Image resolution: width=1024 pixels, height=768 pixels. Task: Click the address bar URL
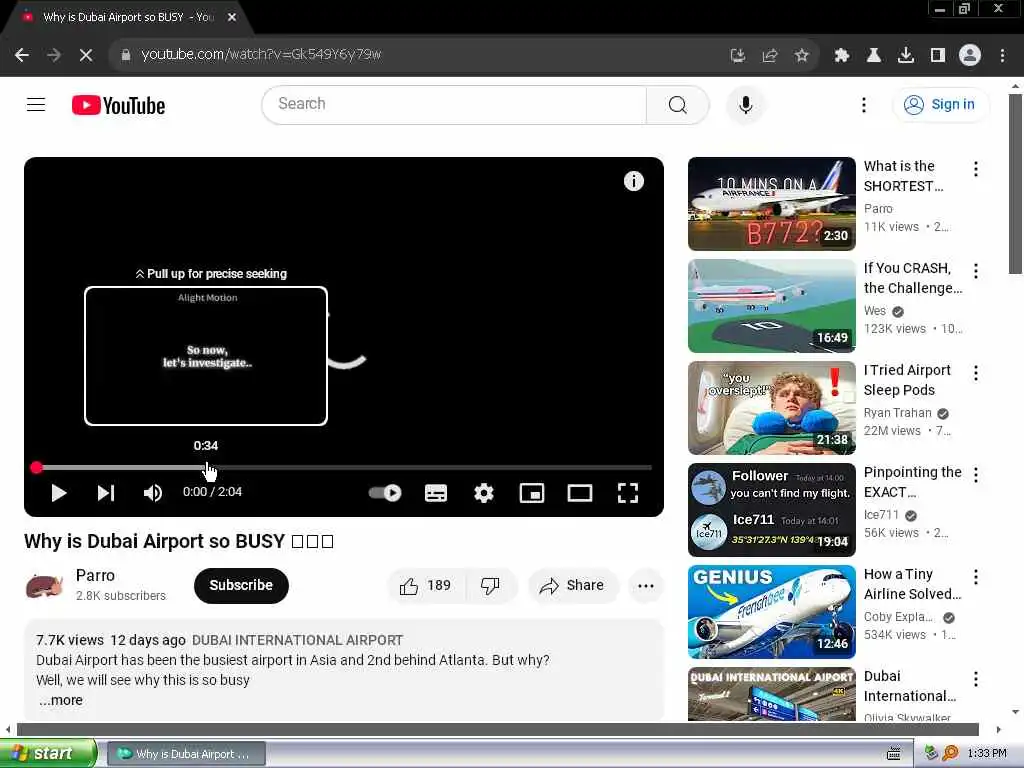(x=261, y=54)
